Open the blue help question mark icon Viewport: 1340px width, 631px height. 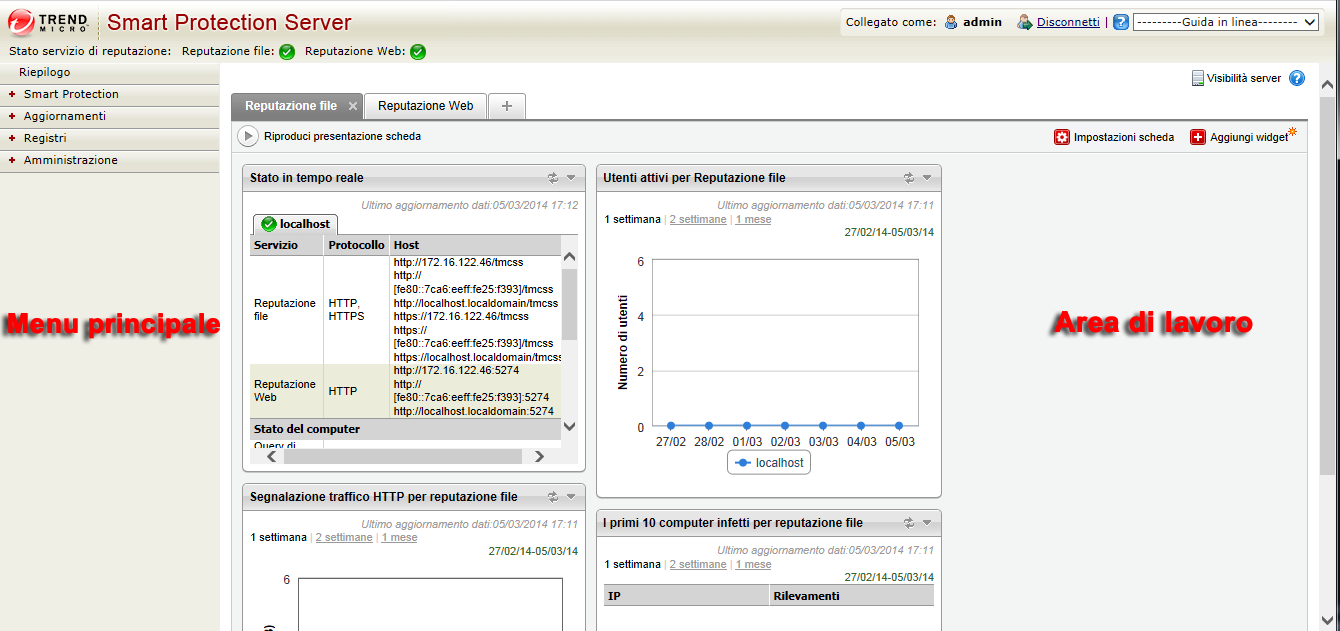pos(1297,78)
